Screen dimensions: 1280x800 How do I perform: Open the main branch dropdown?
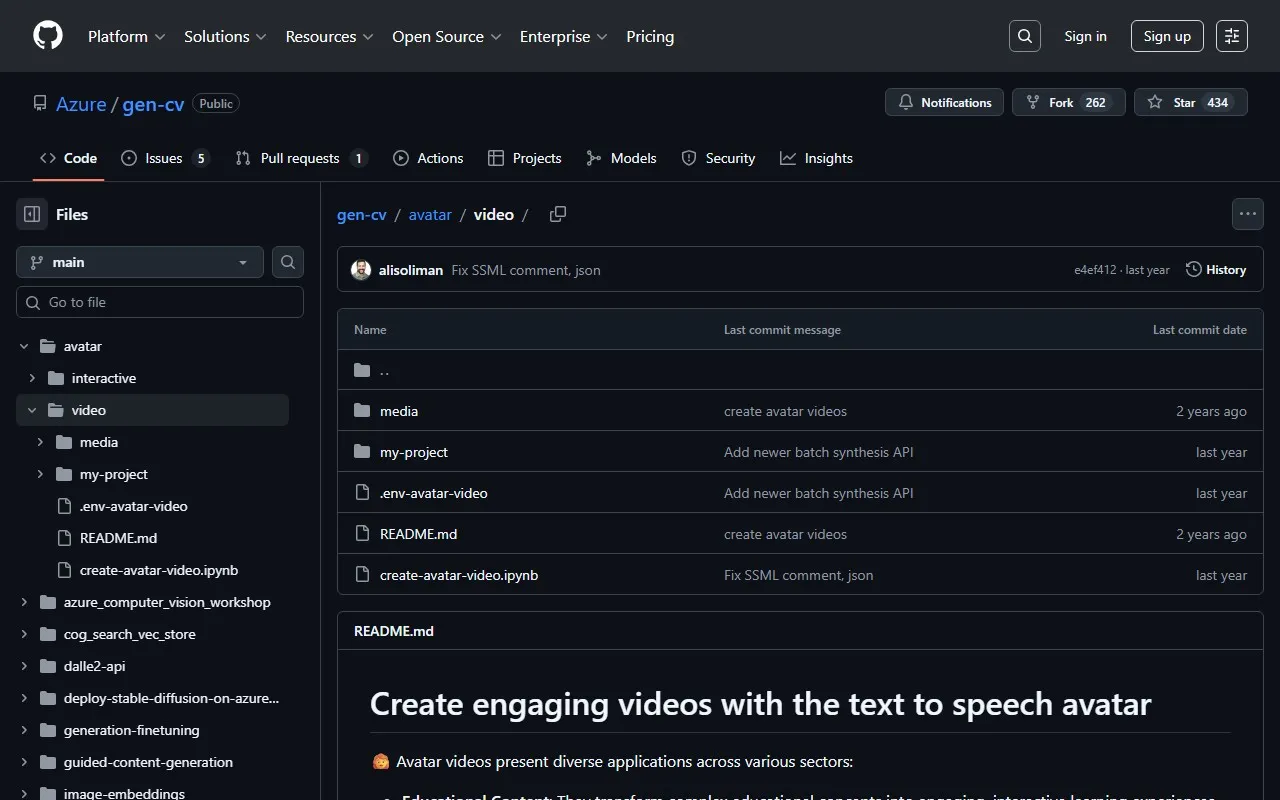point(140,262)
